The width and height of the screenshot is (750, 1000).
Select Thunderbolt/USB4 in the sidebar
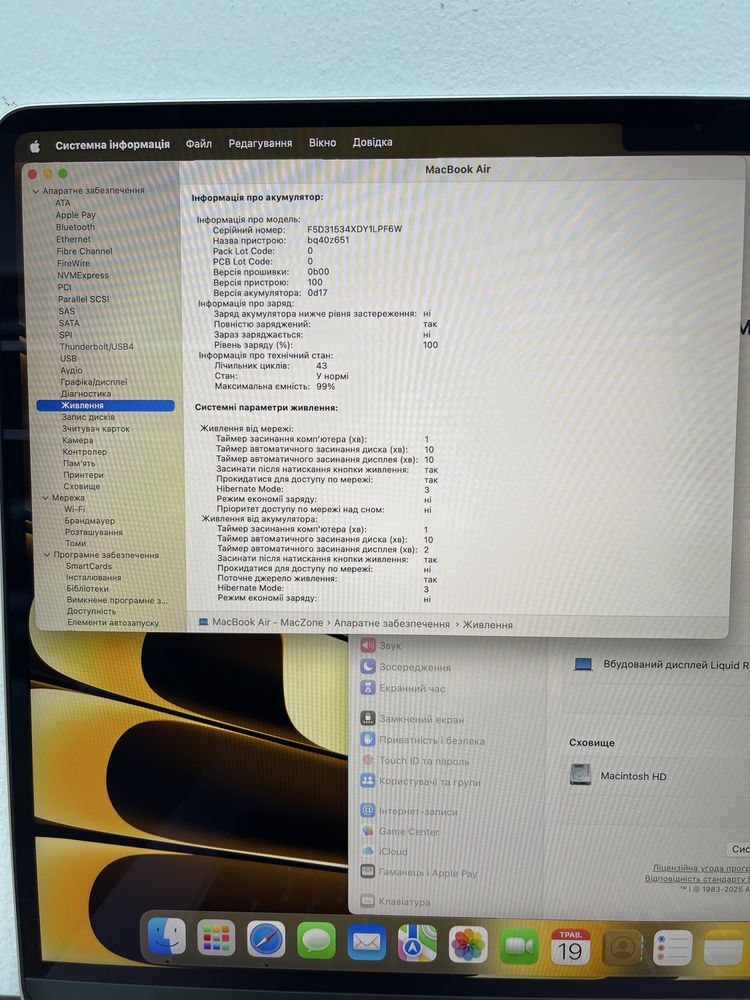(96, 346)
